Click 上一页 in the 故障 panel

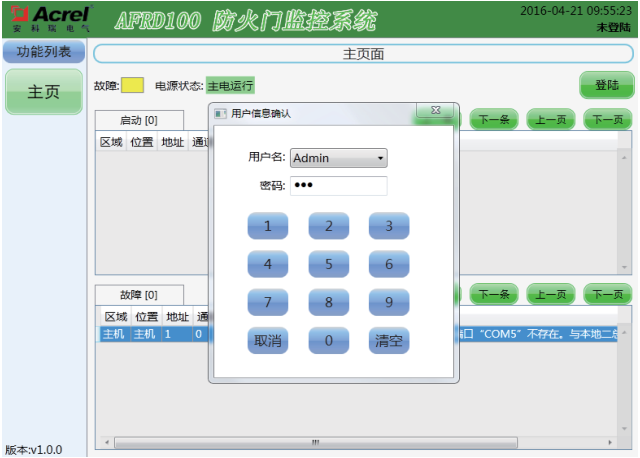(x=550, y=295)
